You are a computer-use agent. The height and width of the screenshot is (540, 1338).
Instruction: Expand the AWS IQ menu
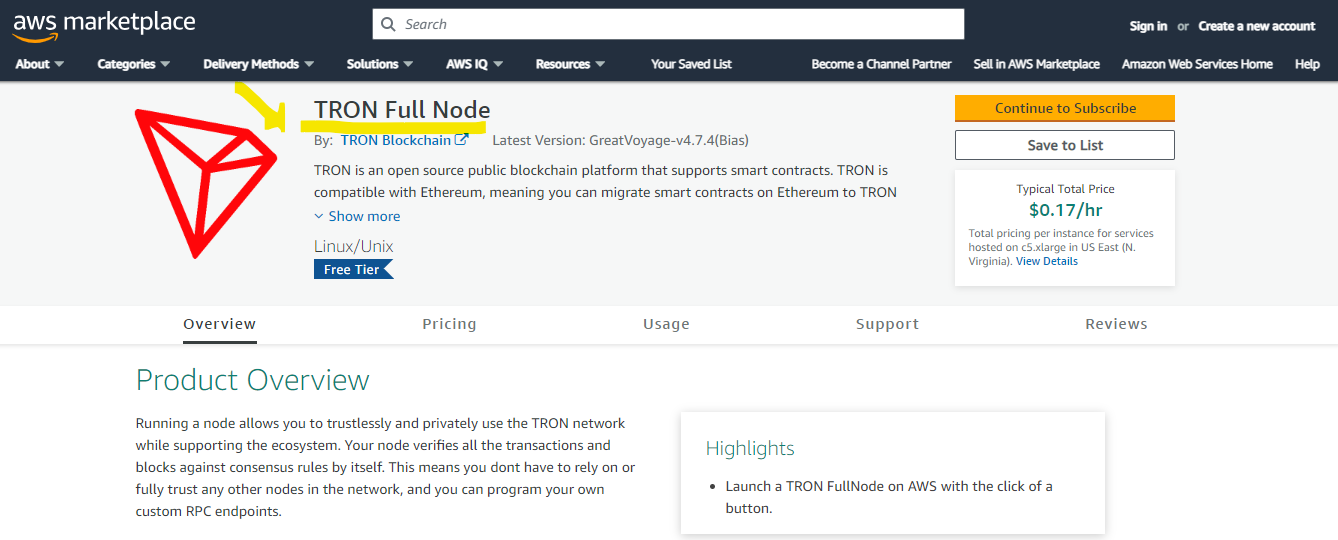475,64
